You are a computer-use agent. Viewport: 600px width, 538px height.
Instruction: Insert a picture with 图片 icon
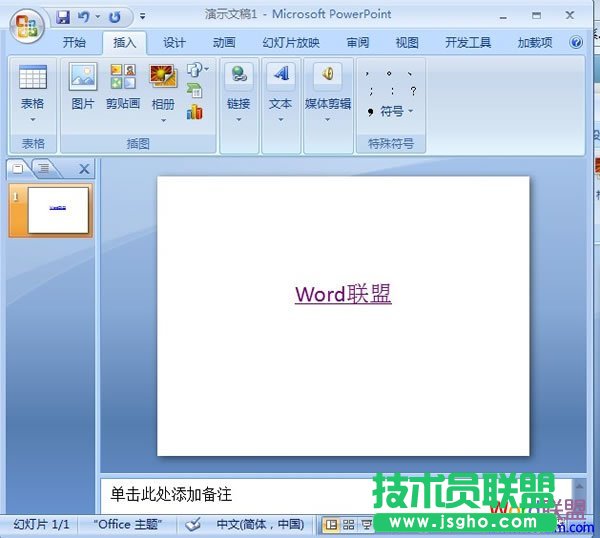(83, 77)
